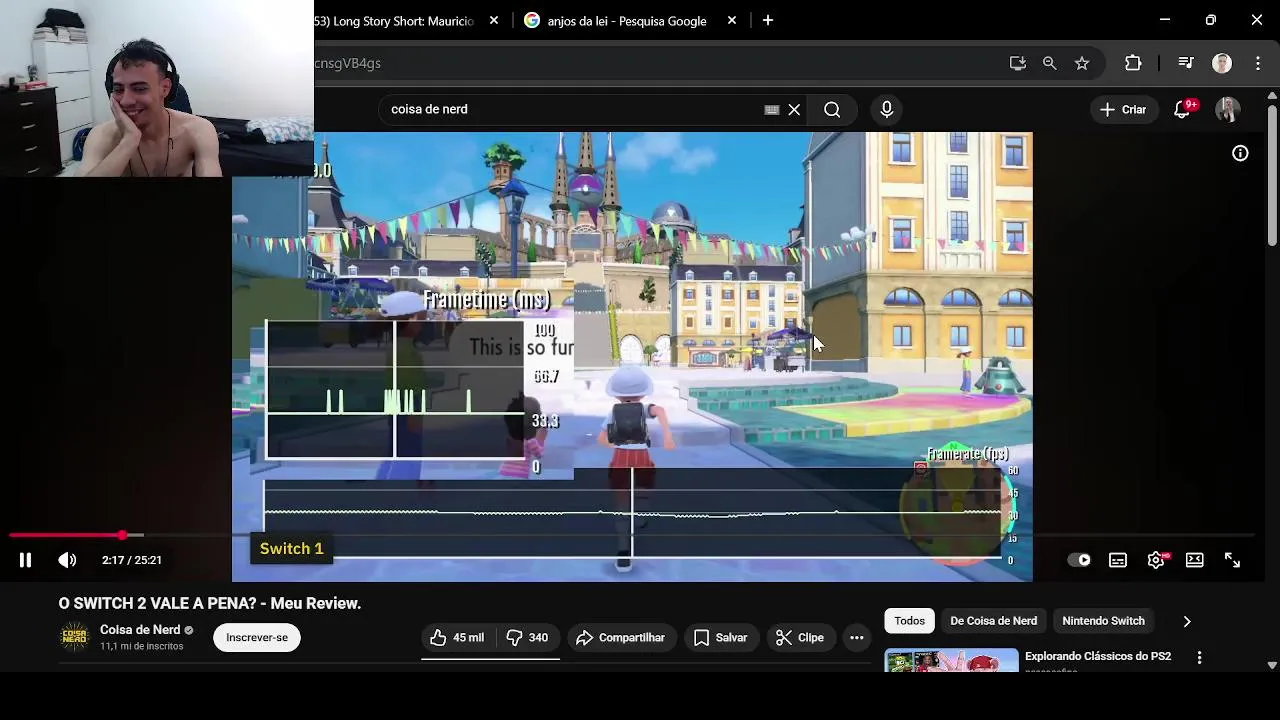This screenshot has width=1280, height=720.
Task: Expand more filter chips with the arrow
Action: tap(1187, 621)
